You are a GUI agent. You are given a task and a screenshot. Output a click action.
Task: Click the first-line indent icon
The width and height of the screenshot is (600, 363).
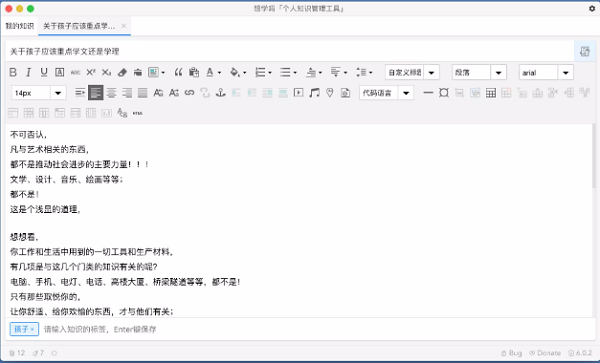(x=80, y=93)
